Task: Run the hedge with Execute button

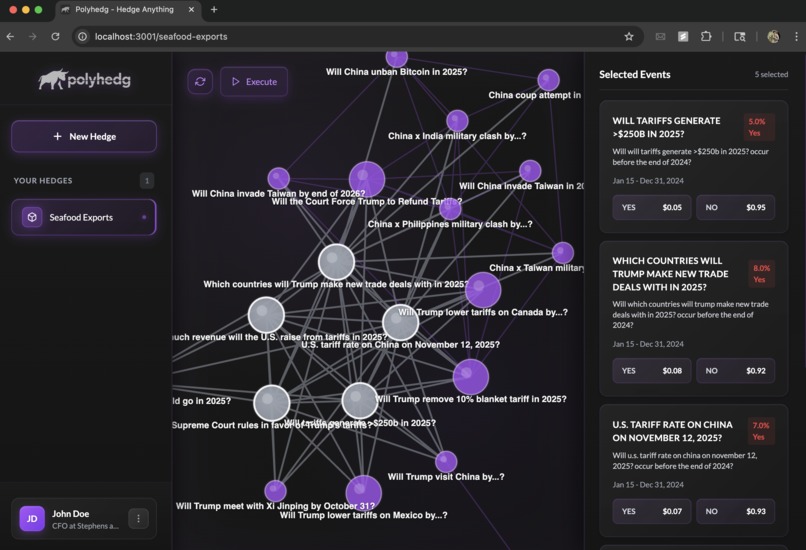Action: 254,82
